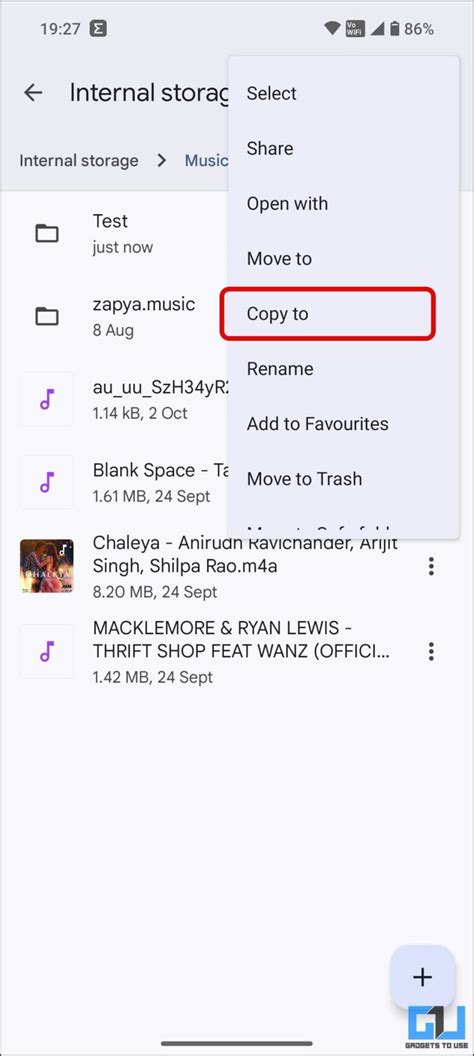Tap the au_uu music note icon
This screenshot has height=1056, width=474.
[x=46, y=399]
